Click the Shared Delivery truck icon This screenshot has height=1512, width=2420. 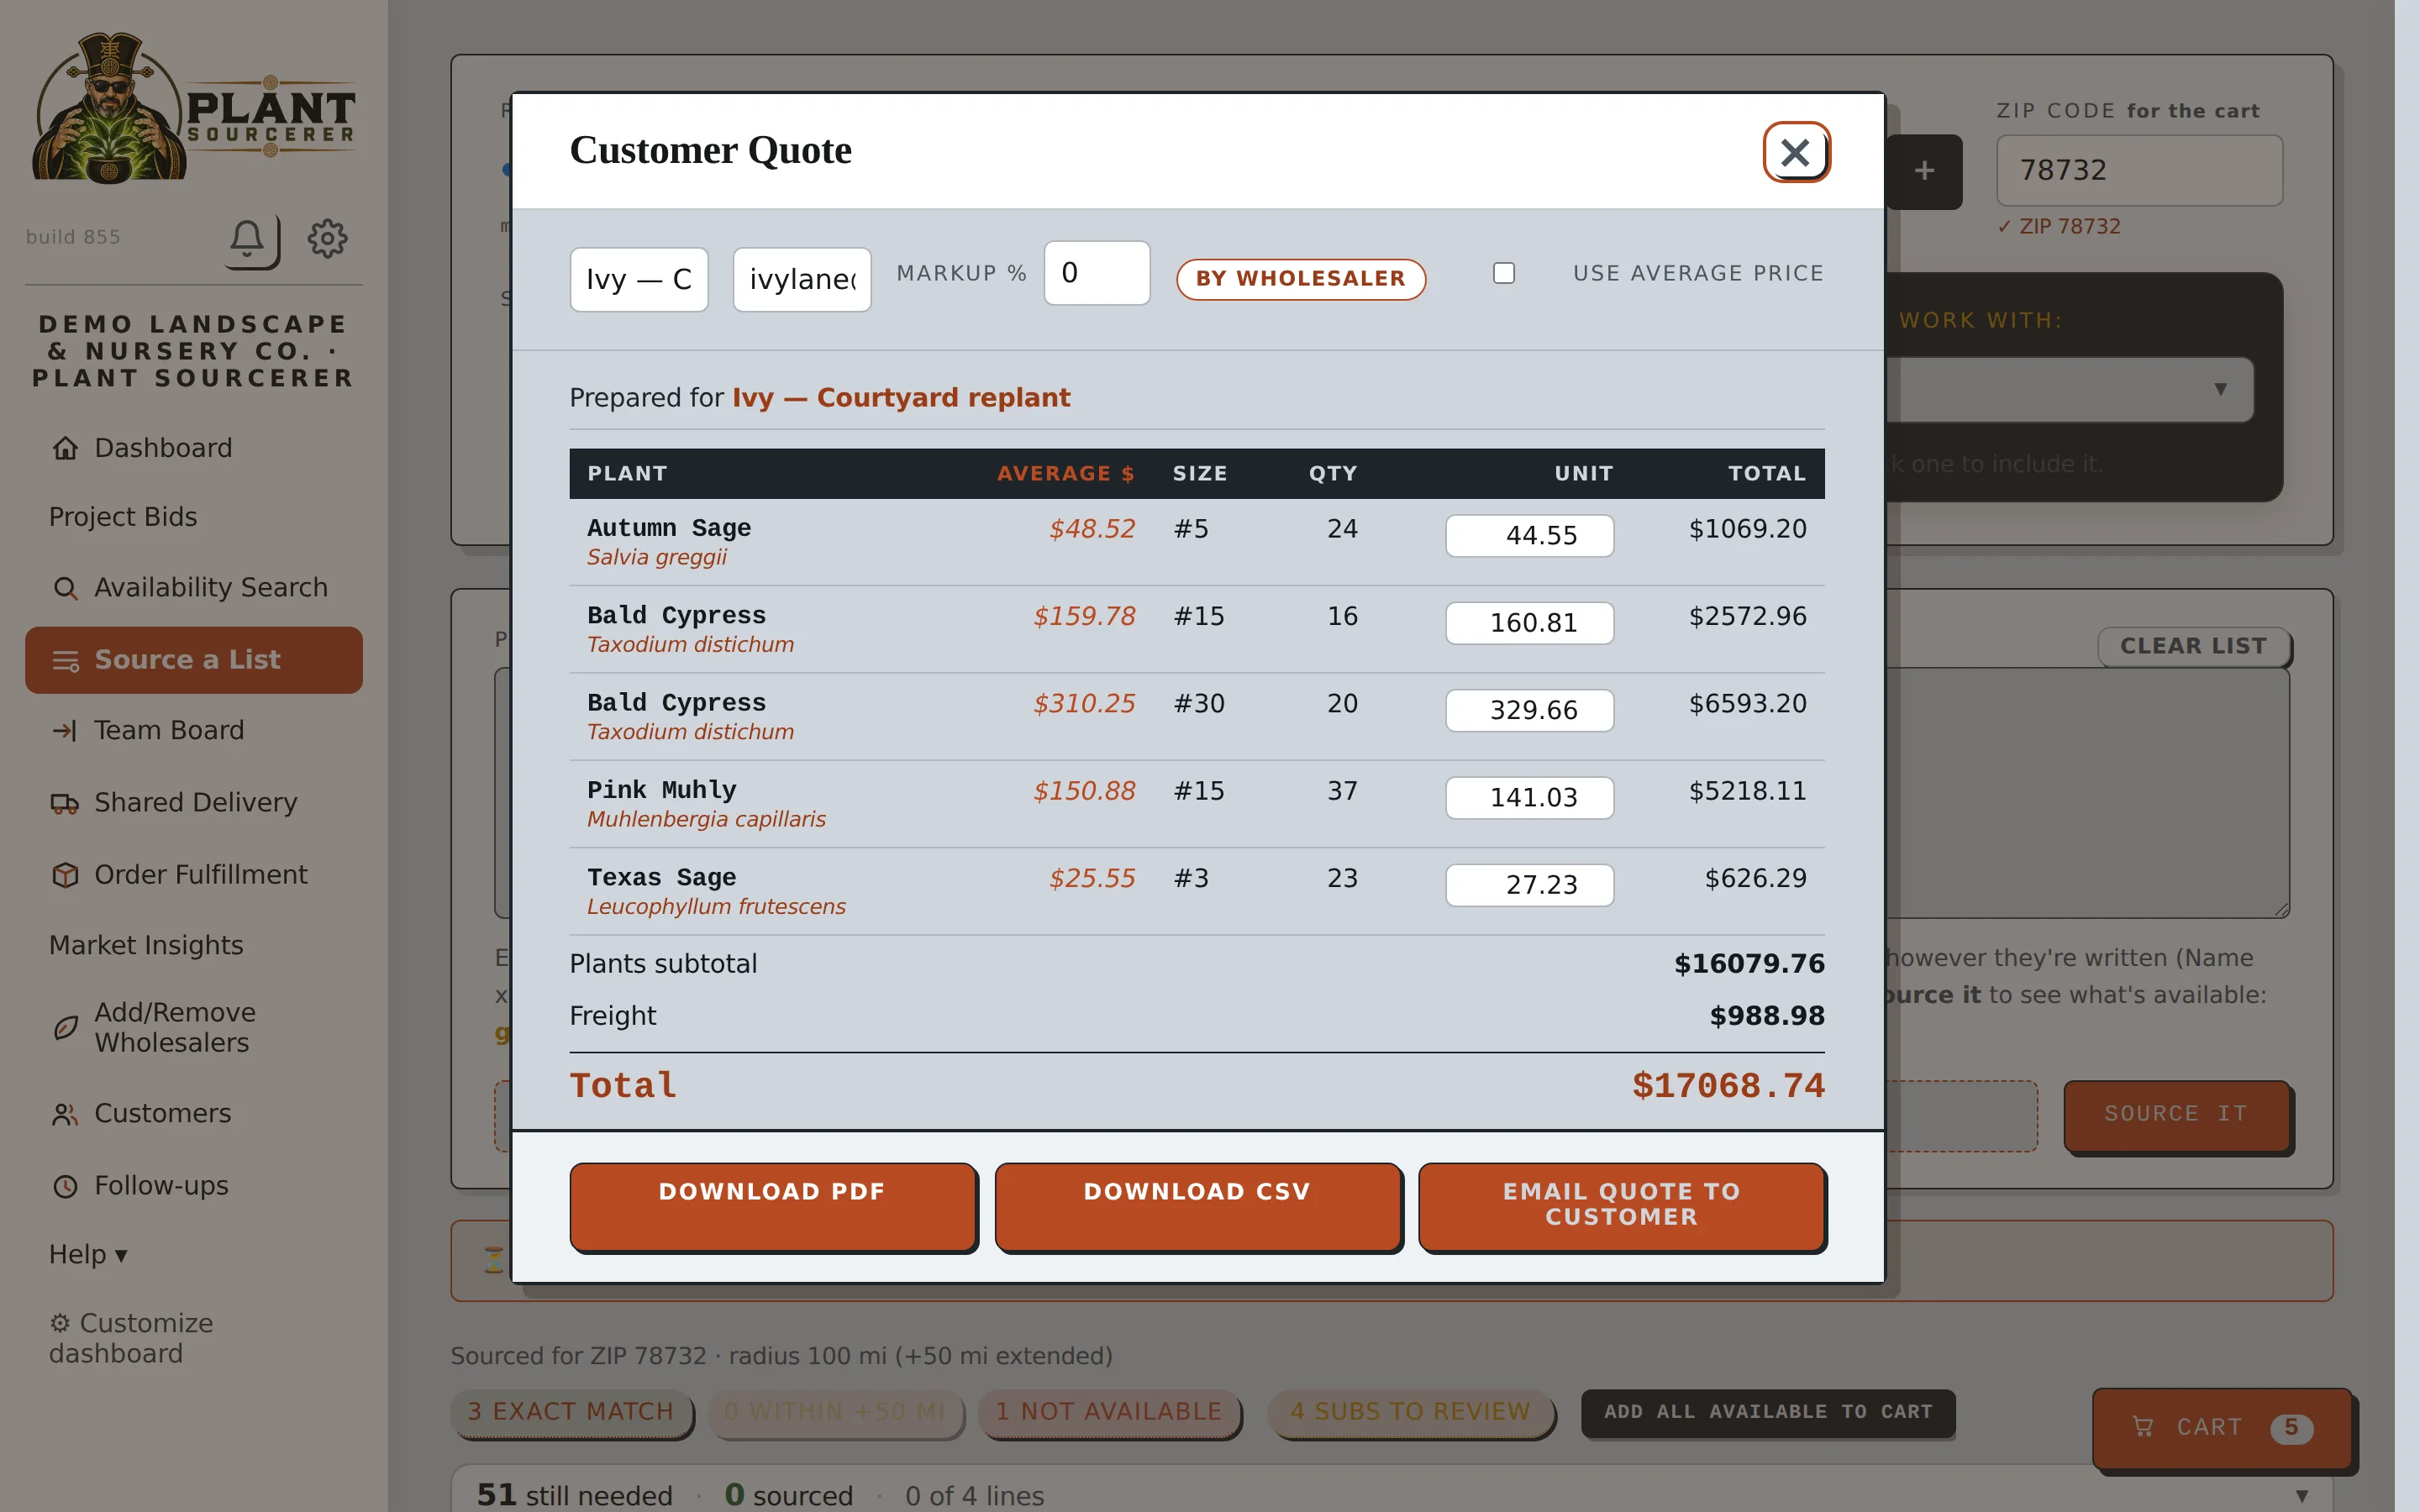point(65,803)
